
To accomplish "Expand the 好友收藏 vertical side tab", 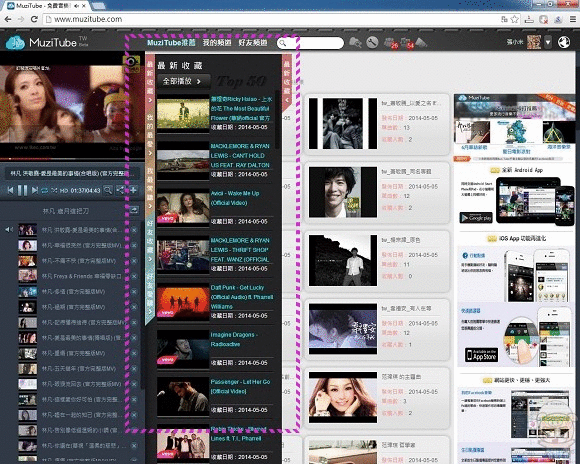I will (x=150, y=241).
